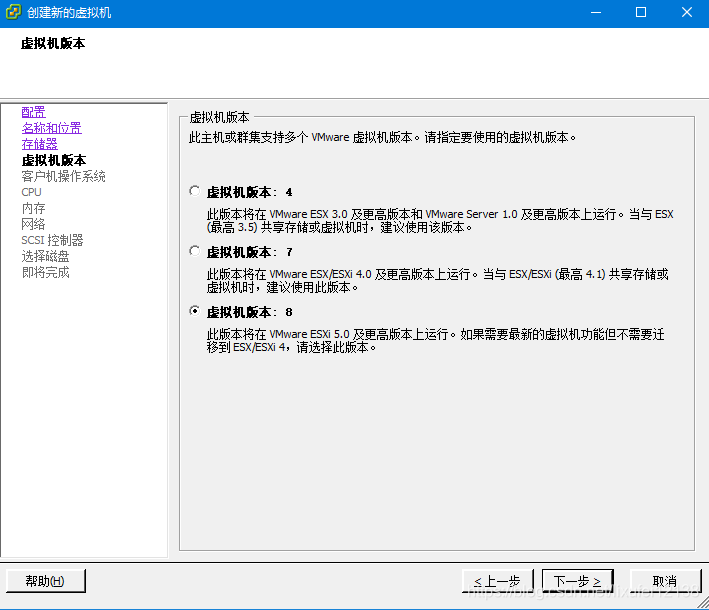Select virtual machine version 8 radio button
The height and width of the screenshot is (610, 709).
(195, 311)
